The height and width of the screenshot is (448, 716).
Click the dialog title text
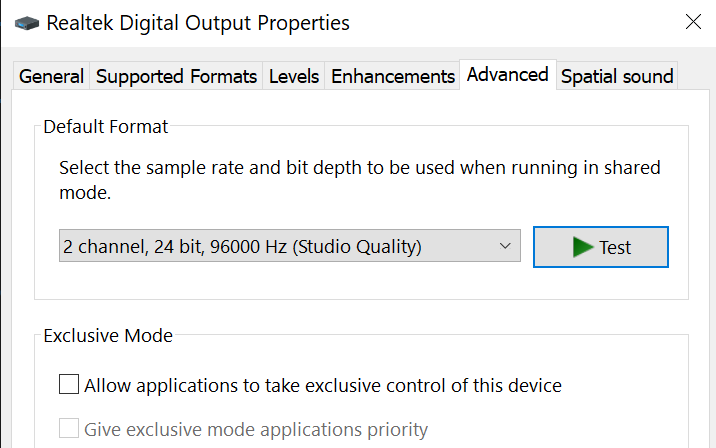coord(198,22)
